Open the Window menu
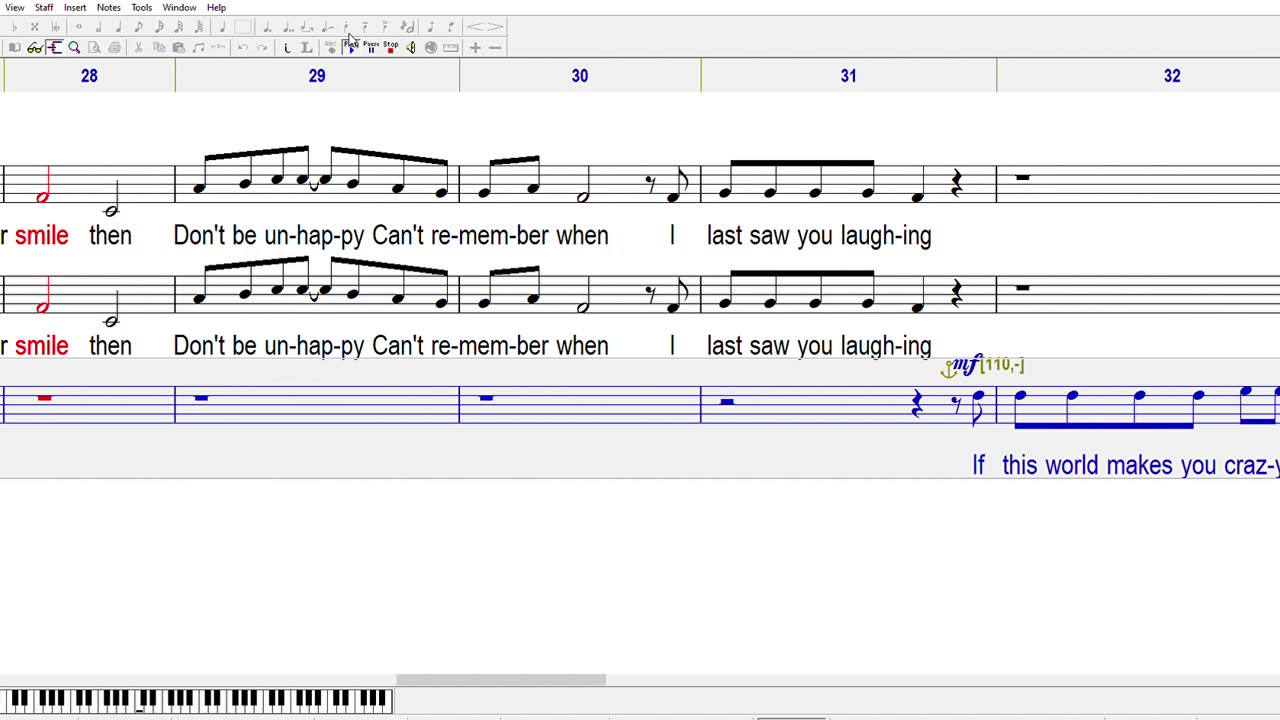 179,7
